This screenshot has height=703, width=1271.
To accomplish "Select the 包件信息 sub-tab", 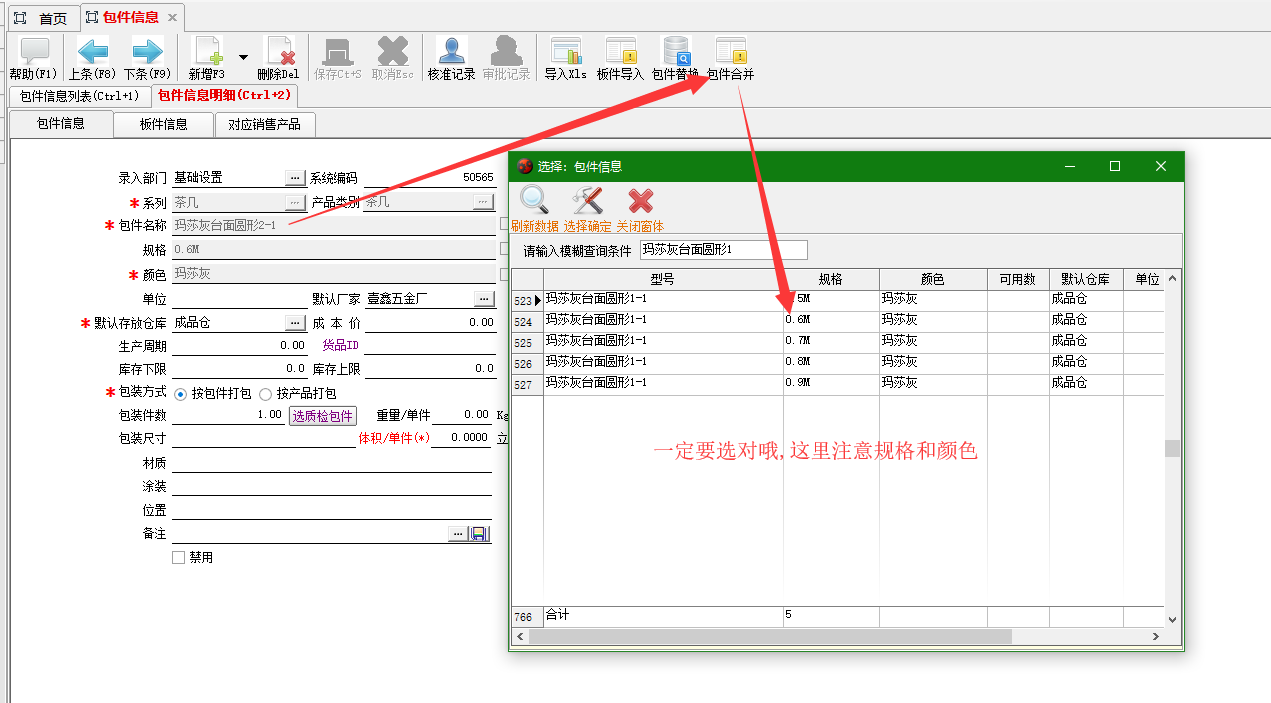I will coord(61,124).
